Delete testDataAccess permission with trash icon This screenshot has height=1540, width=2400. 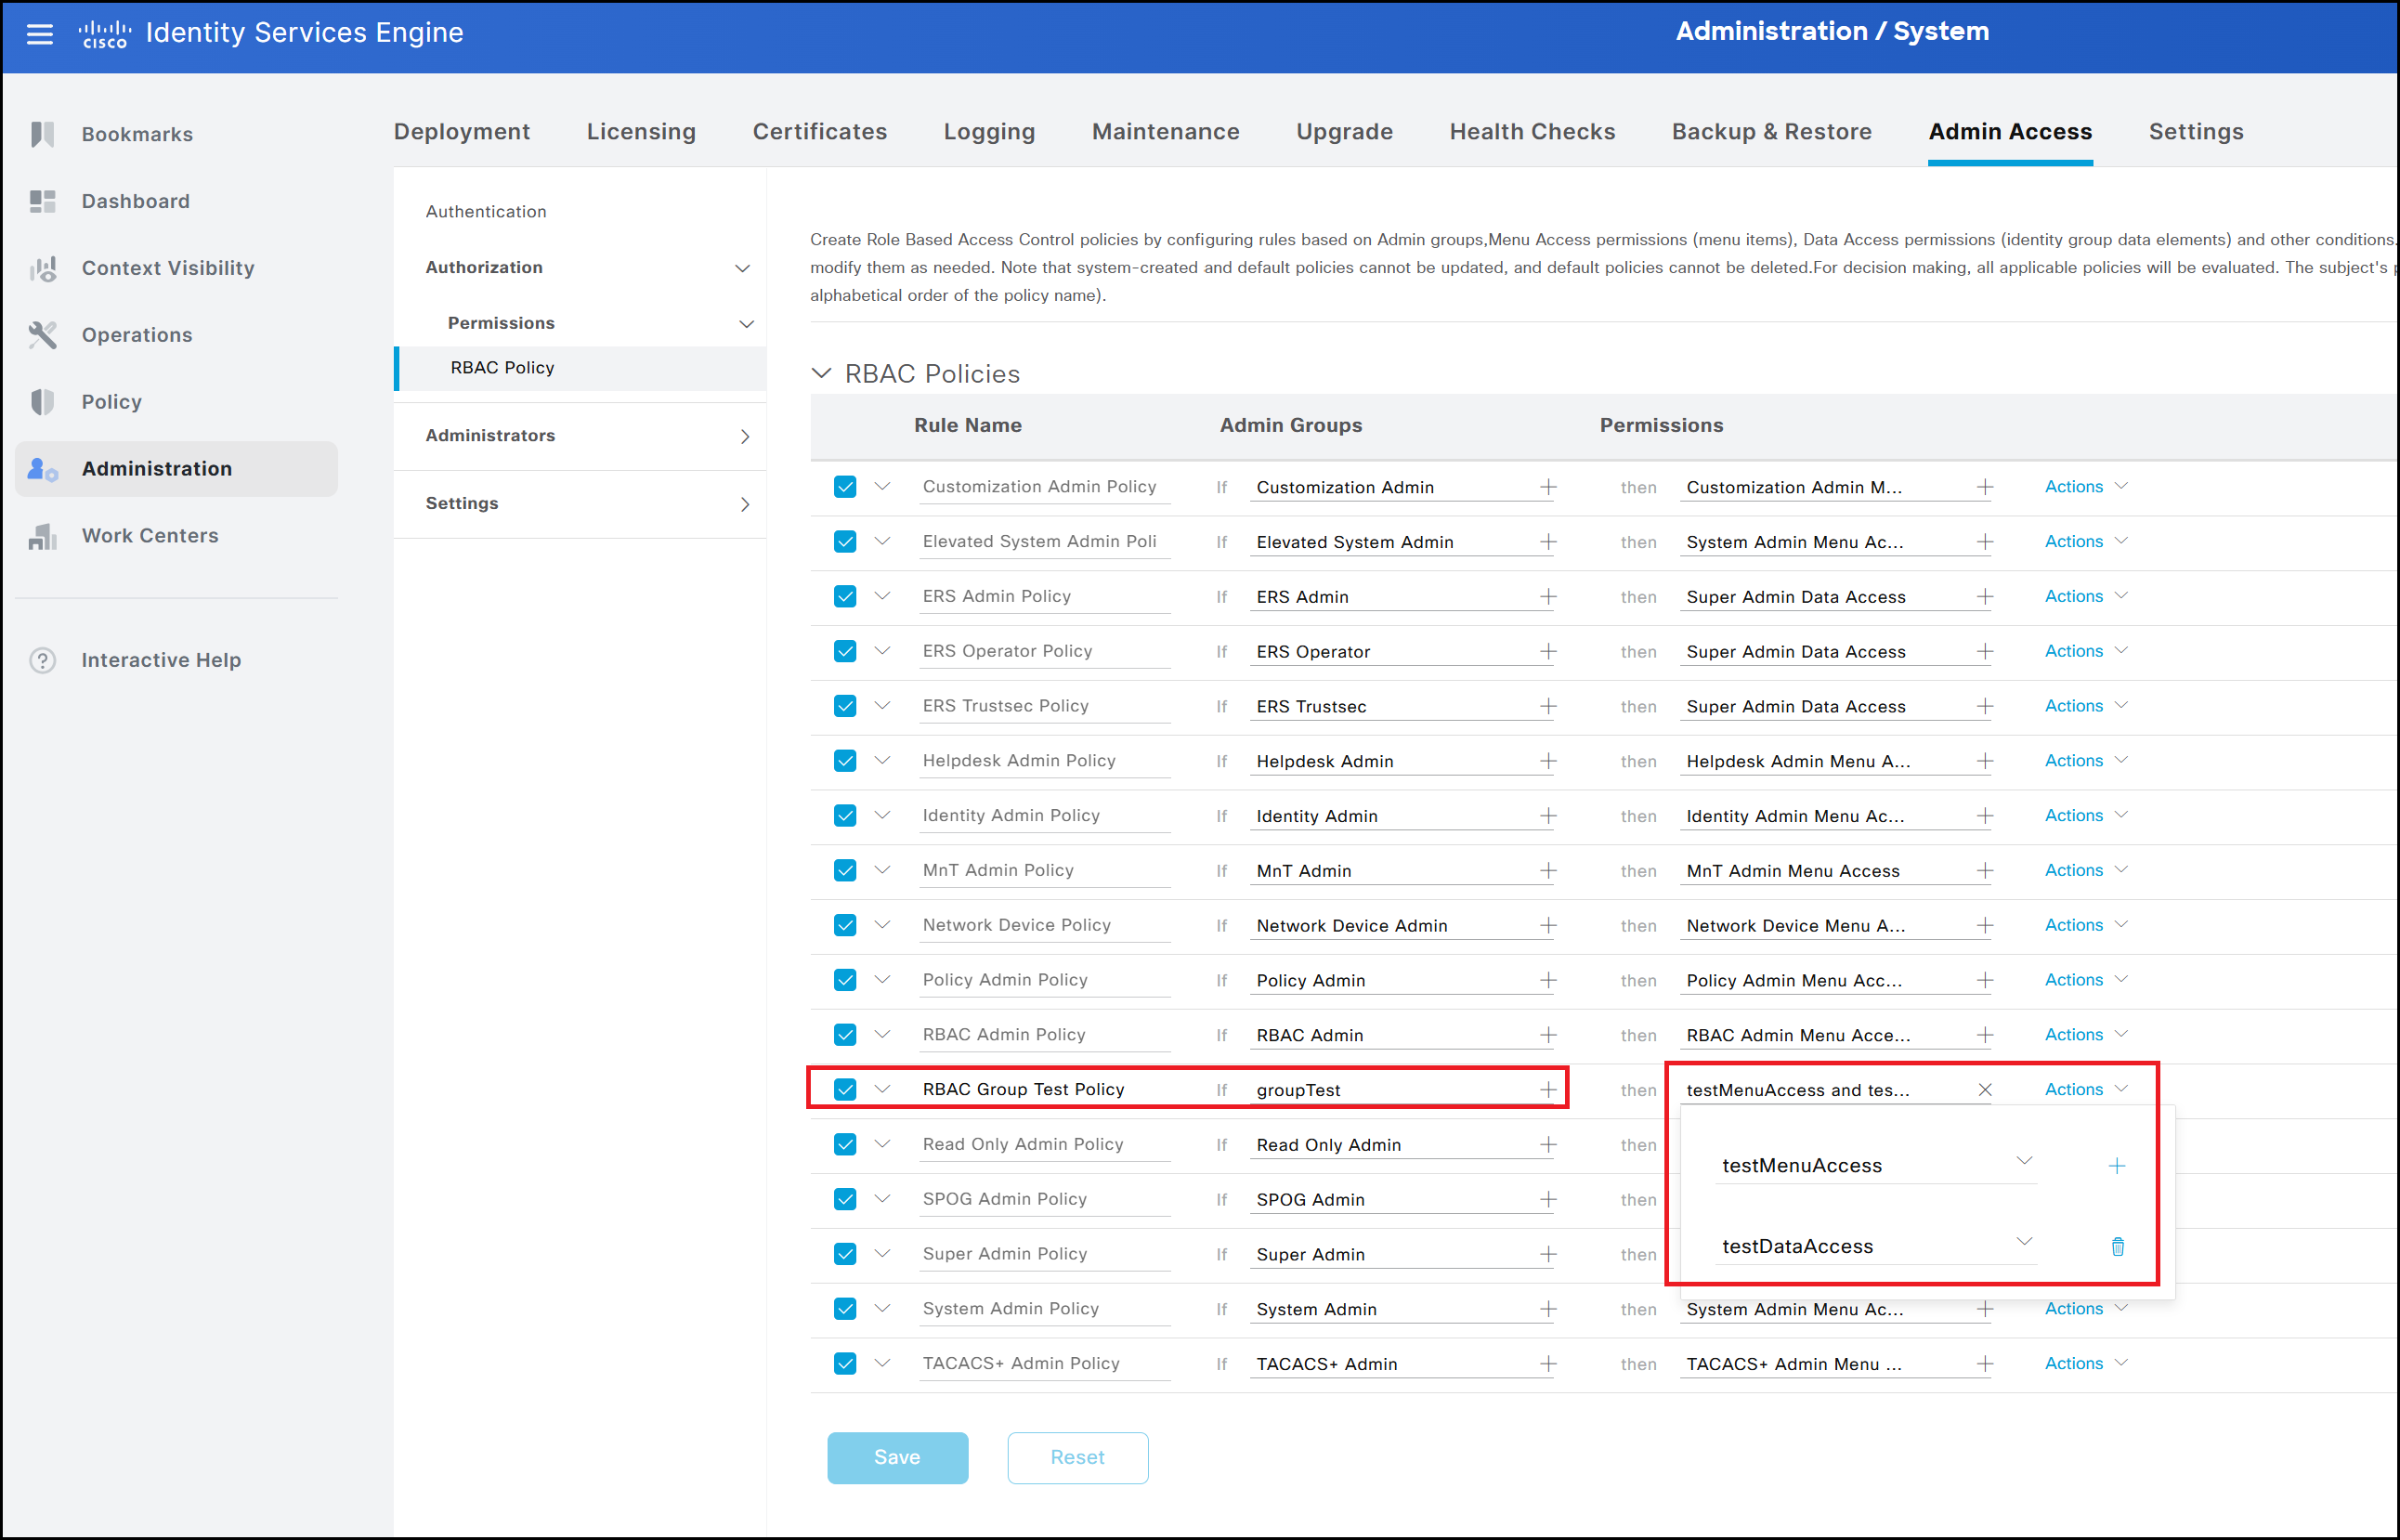(2117, 1246)
